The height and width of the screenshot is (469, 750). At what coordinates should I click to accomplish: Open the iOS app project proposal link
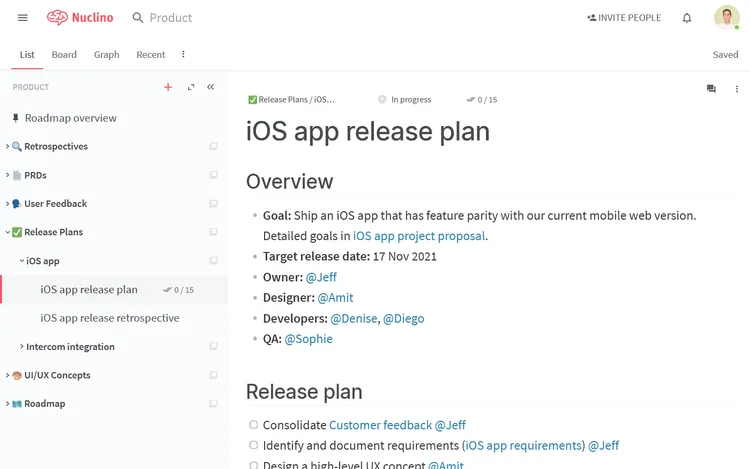419,236
